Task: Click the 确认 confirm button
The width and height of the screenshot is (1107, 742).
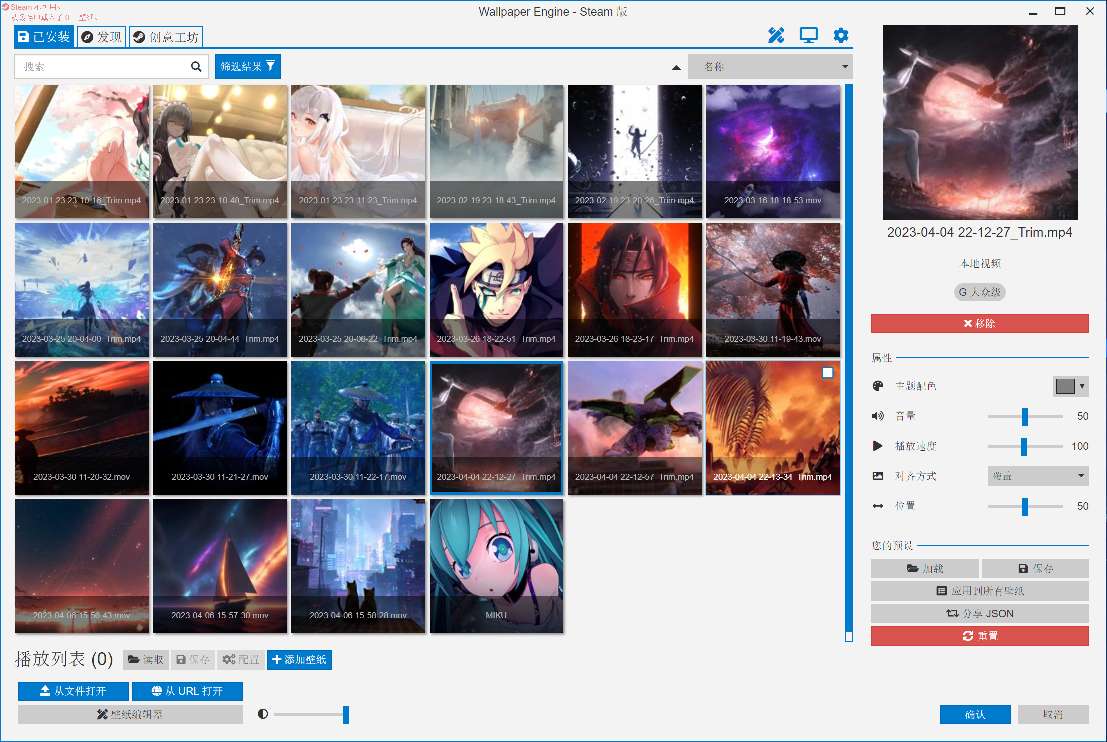Action: [x=975, y=714]
